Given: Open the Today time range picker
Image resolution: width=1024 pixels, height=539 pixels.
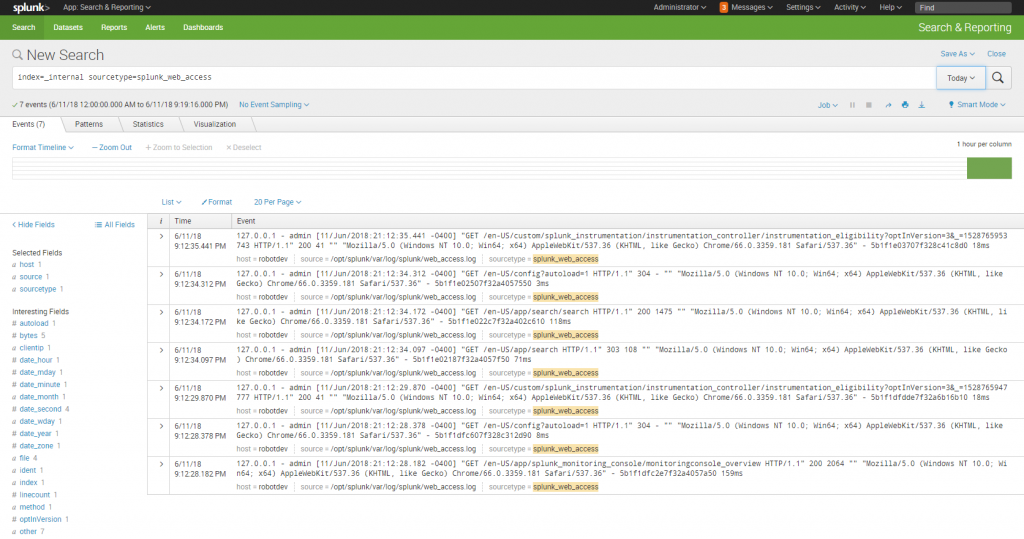Looking at the screenshot, I should pyautogui.click(x=961, y=78).
